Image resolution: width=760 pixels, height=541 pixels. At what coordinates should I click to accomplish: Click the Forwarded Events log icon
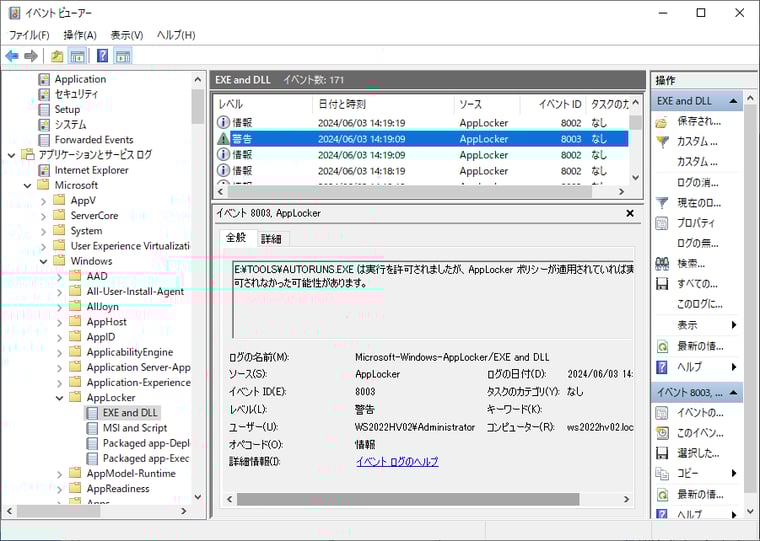pyautogui.click(x=44, y=140)
